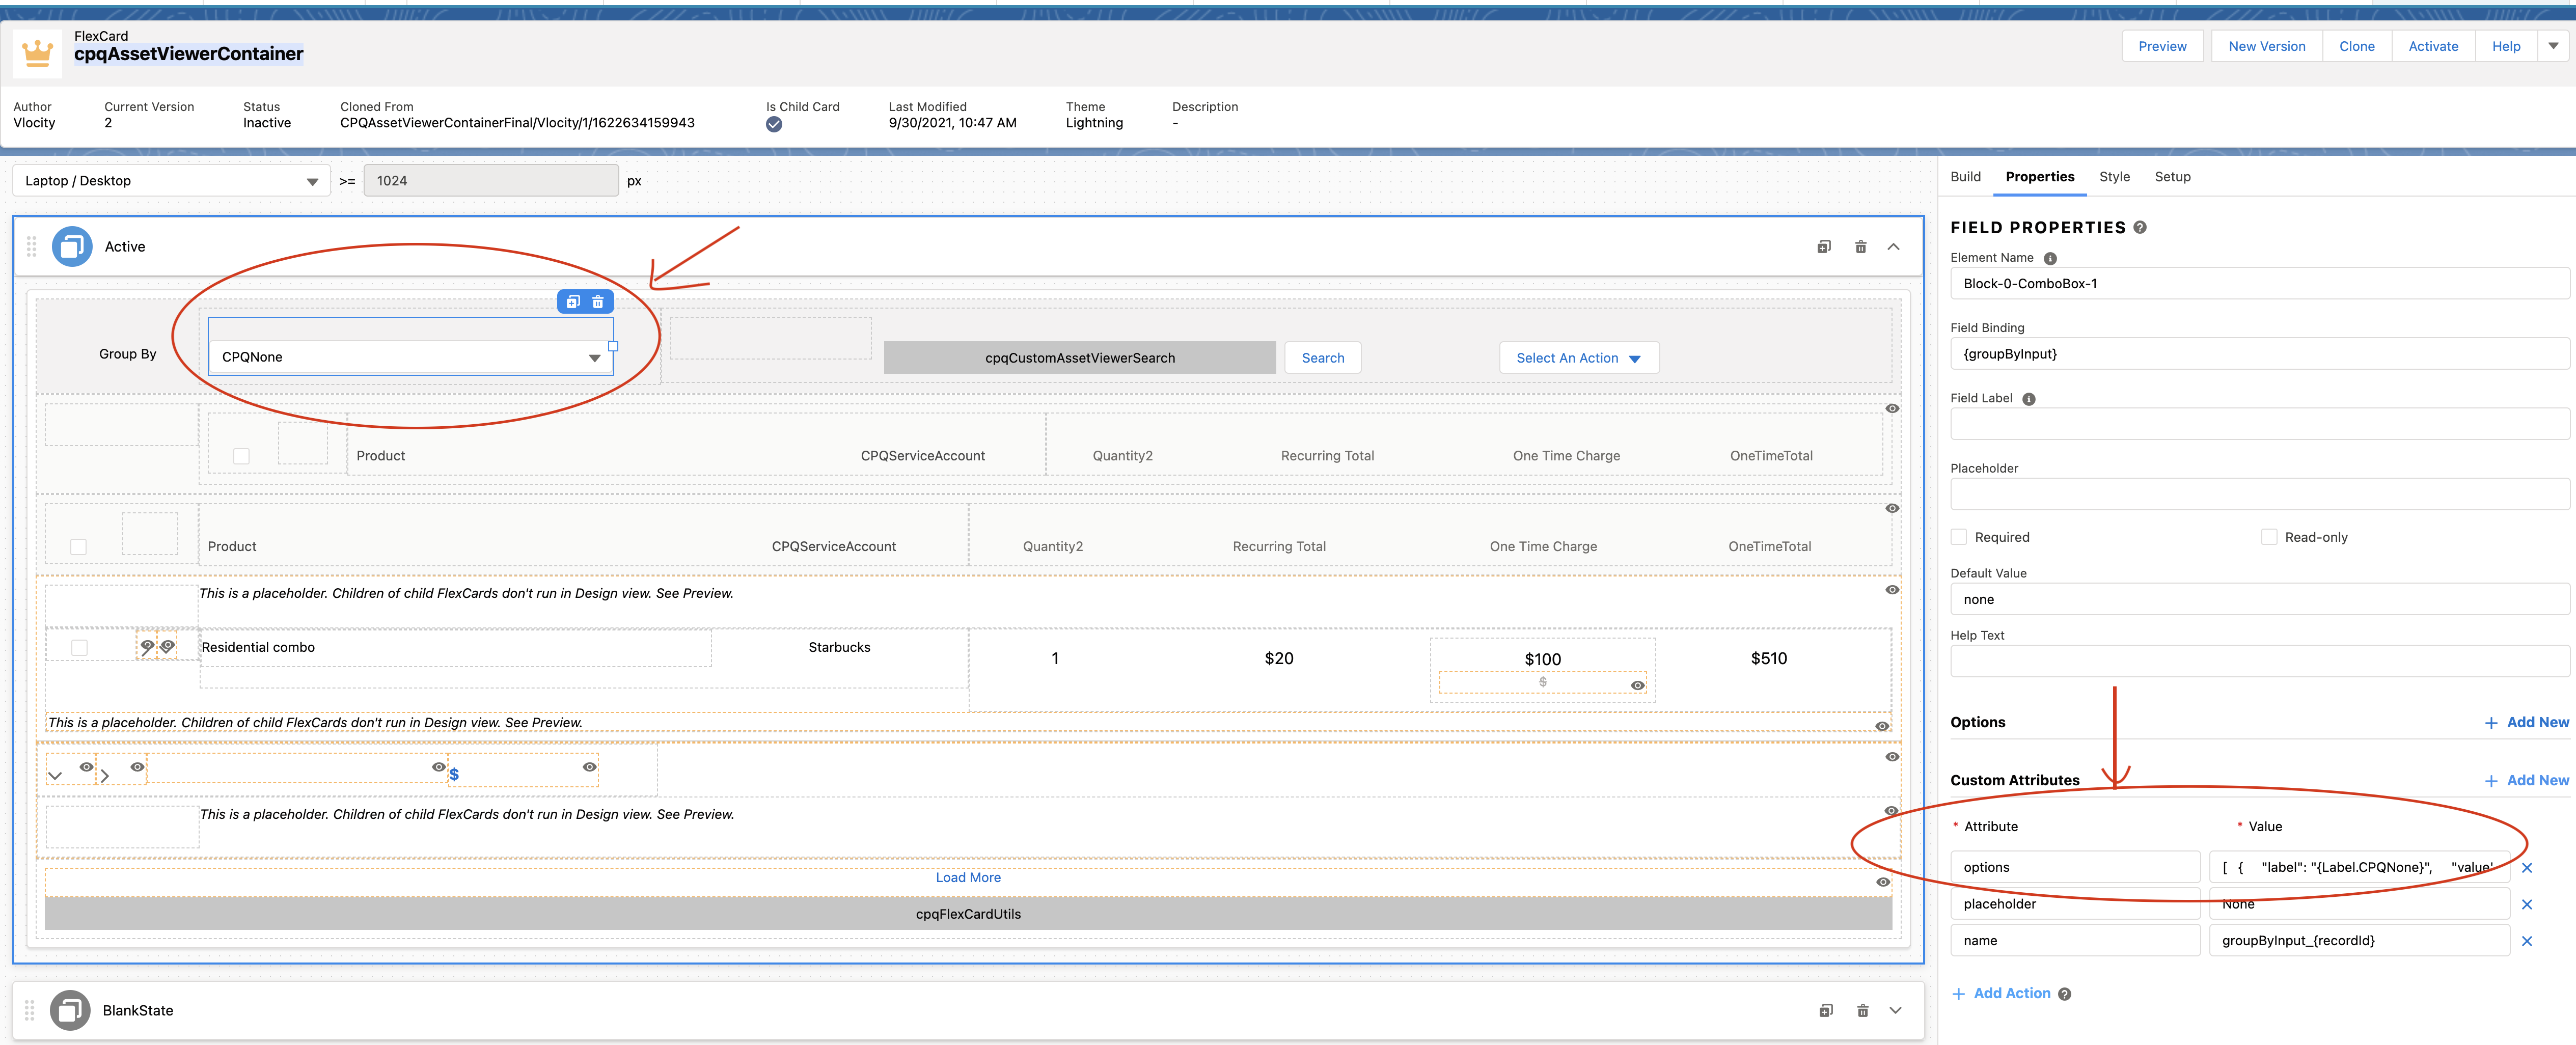Image resolution: width=2576 pixels, height=1045 pixels.
Task: Toggle eye icon right of blue dollar sign
Action: point(590,767)
